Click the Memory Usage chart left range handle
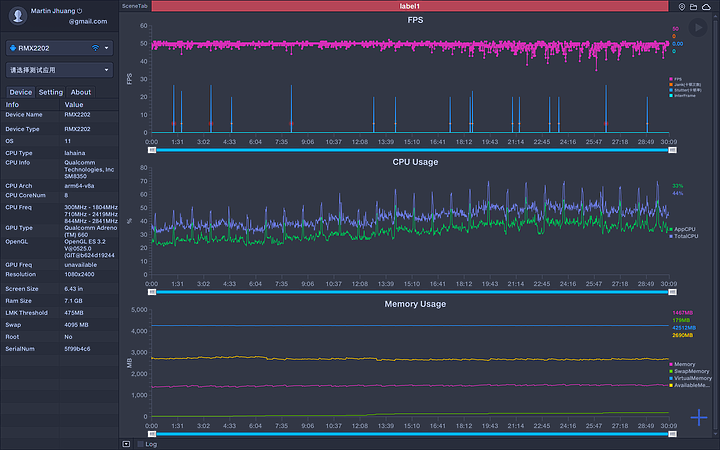 coord(152,434)
